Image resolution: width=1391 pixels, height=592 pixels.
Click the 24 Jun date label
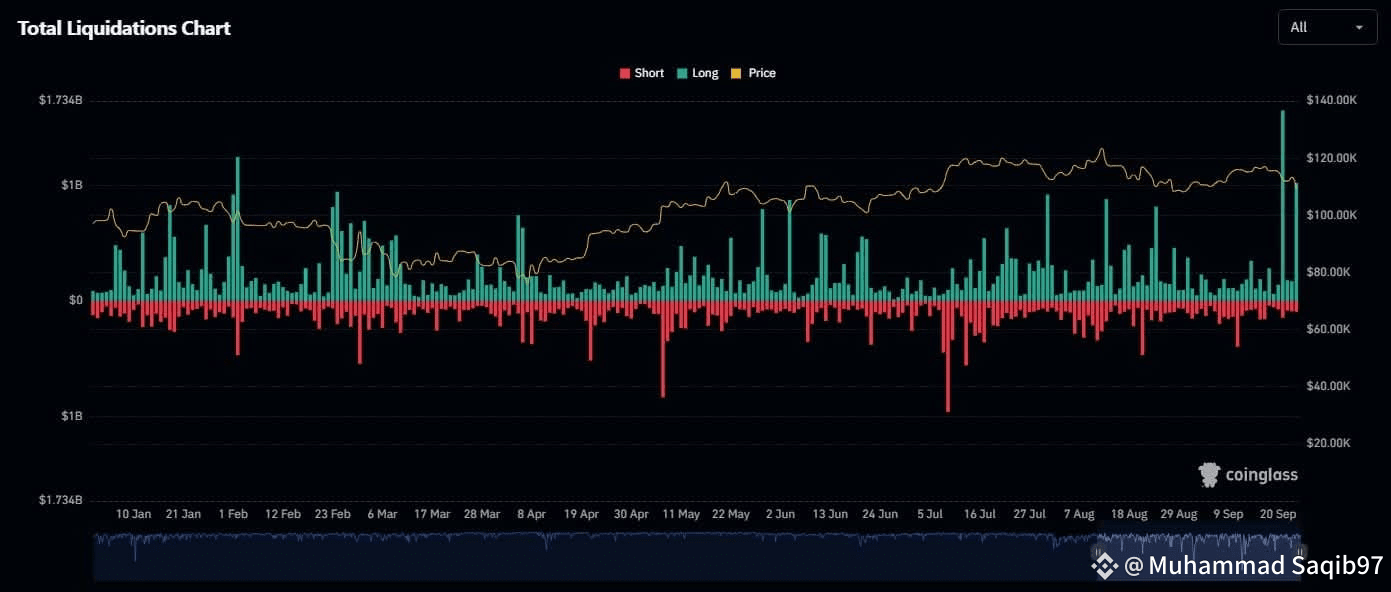[880, 514]
